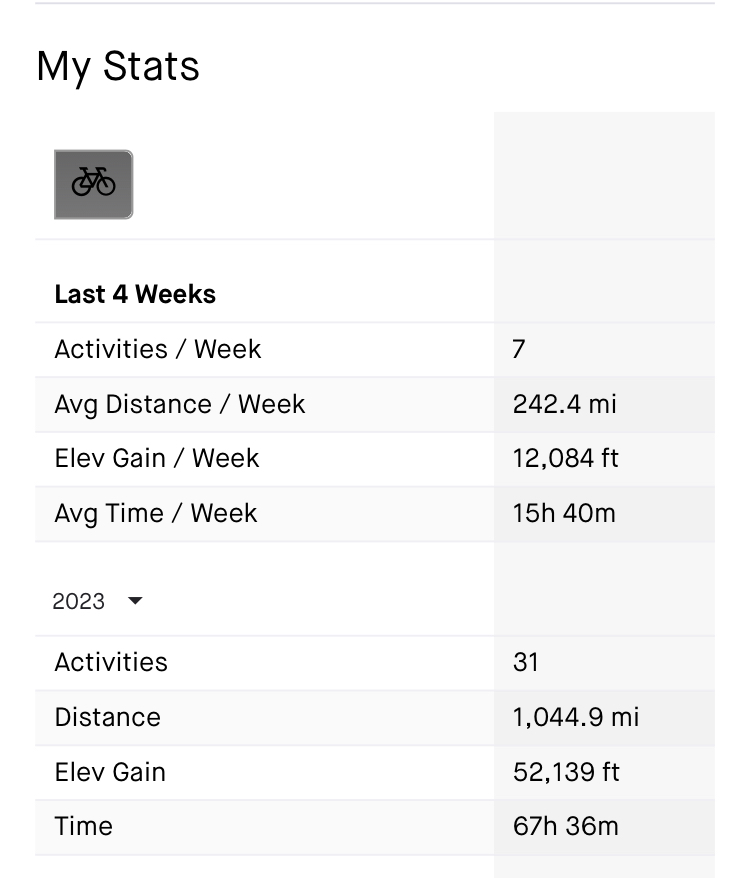Click the My Stats heading
The height and width of the screenshot is (878, 747).
(118, 67)
